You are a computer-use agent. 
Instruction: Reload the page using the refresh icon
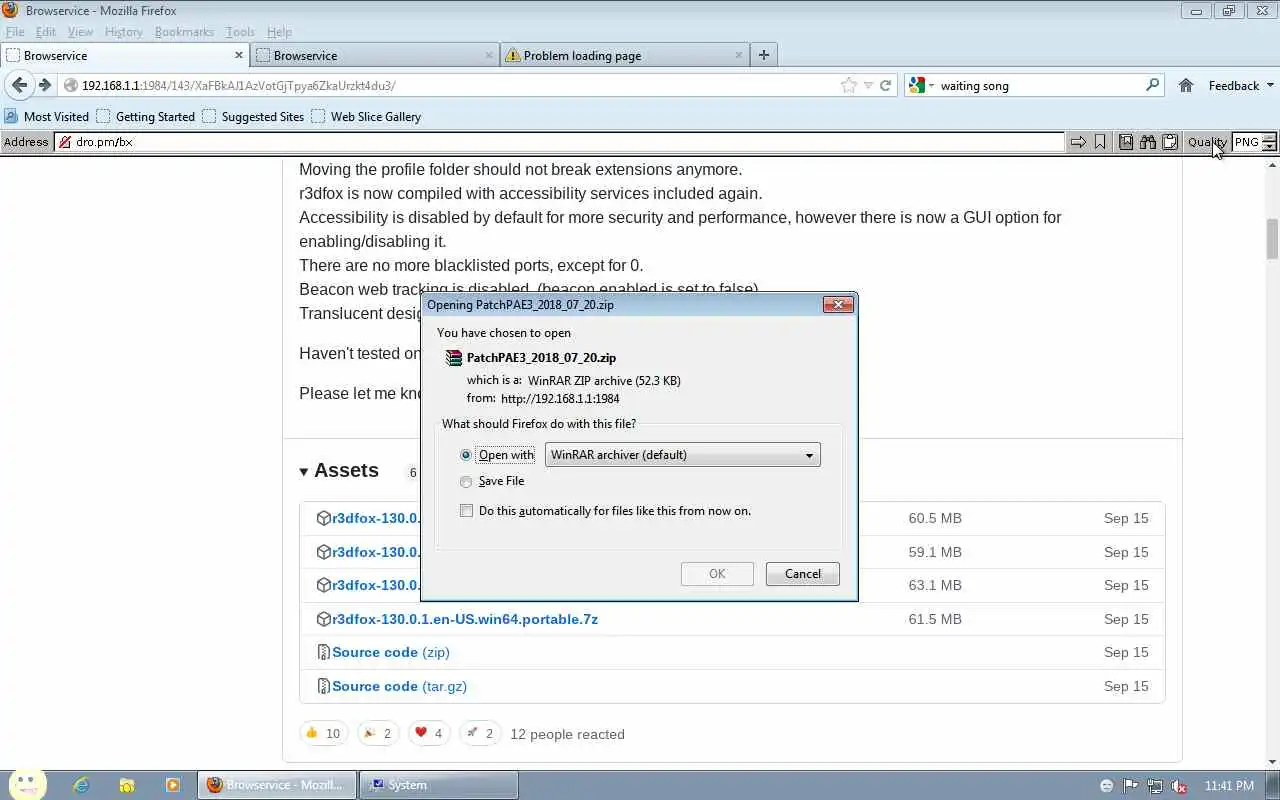click(885, 86)
